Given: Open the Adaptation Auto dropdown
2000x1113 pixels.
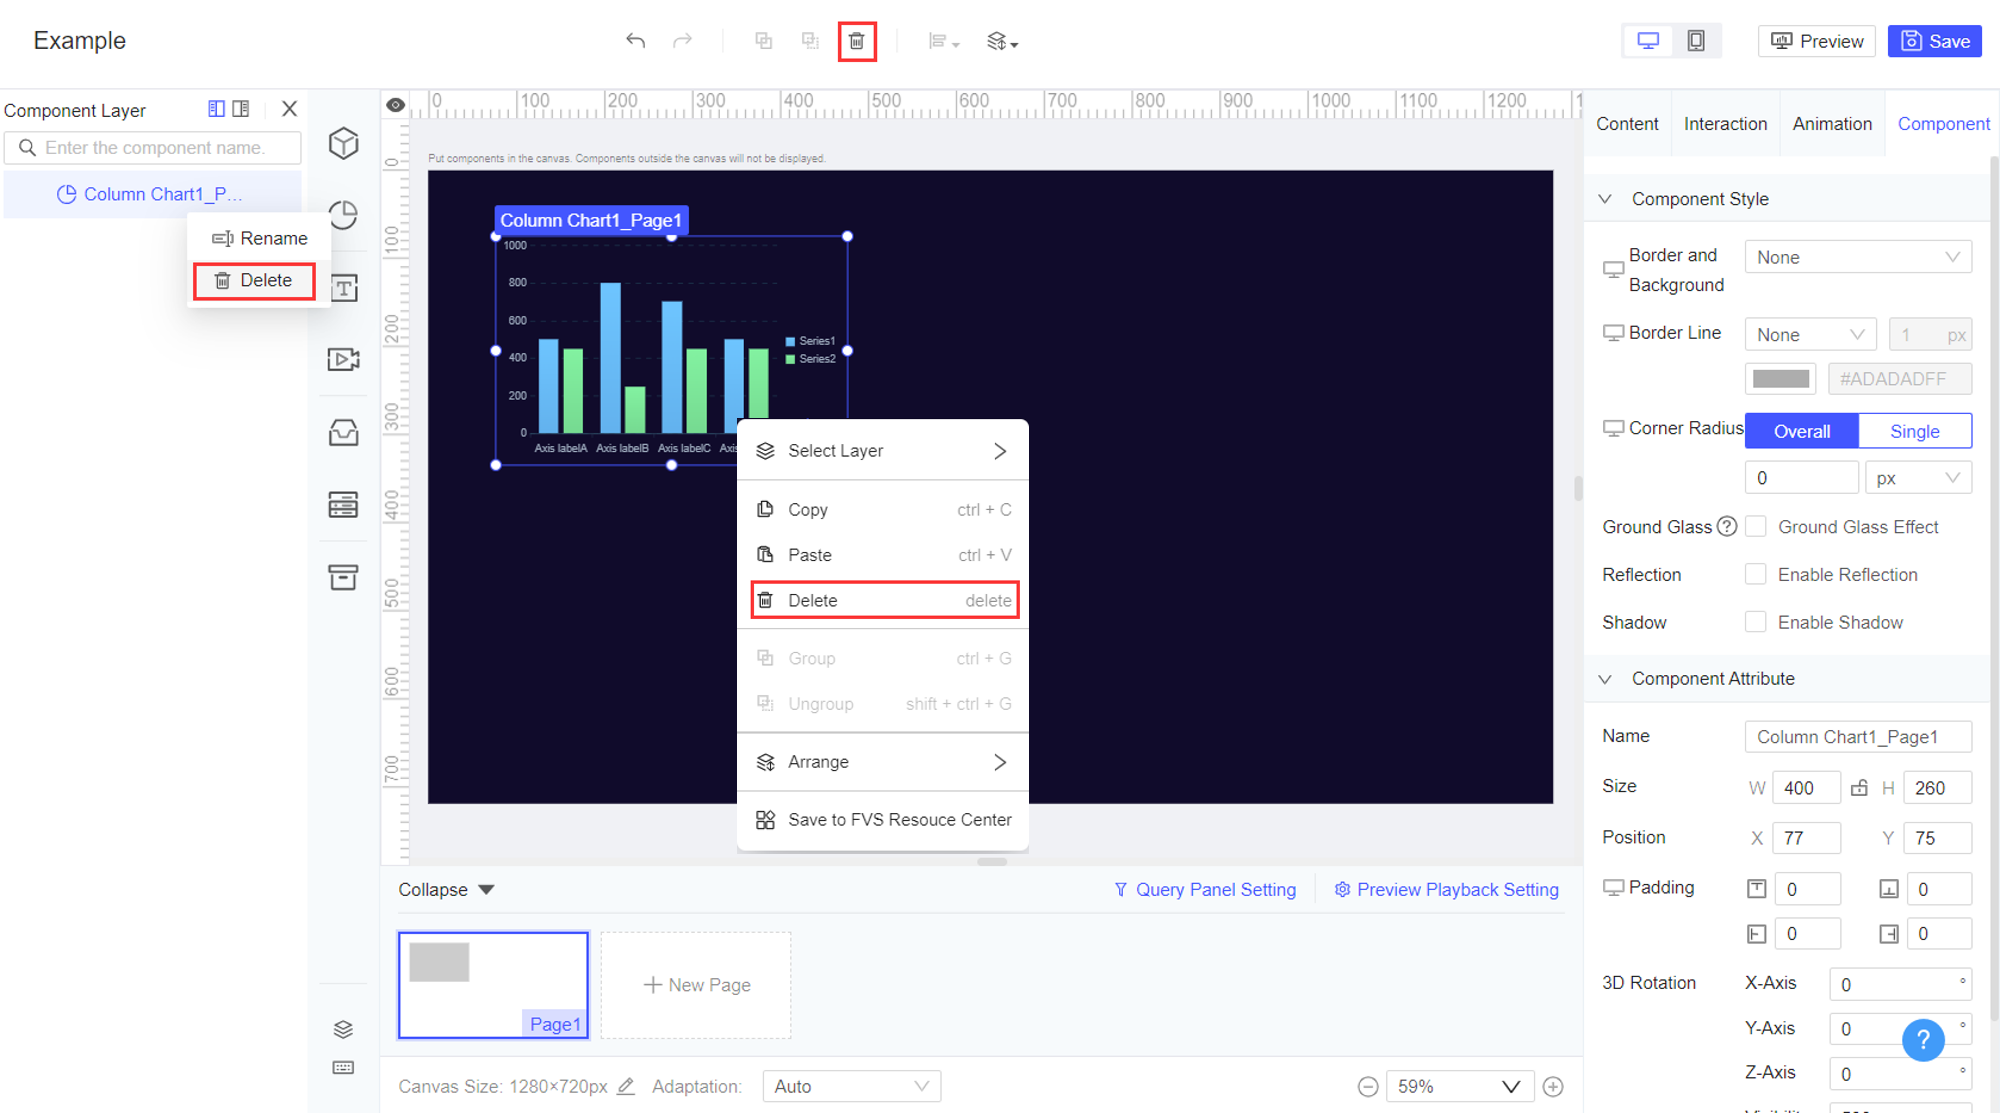Looking at the screenshot, I should tap(851, 1086).
